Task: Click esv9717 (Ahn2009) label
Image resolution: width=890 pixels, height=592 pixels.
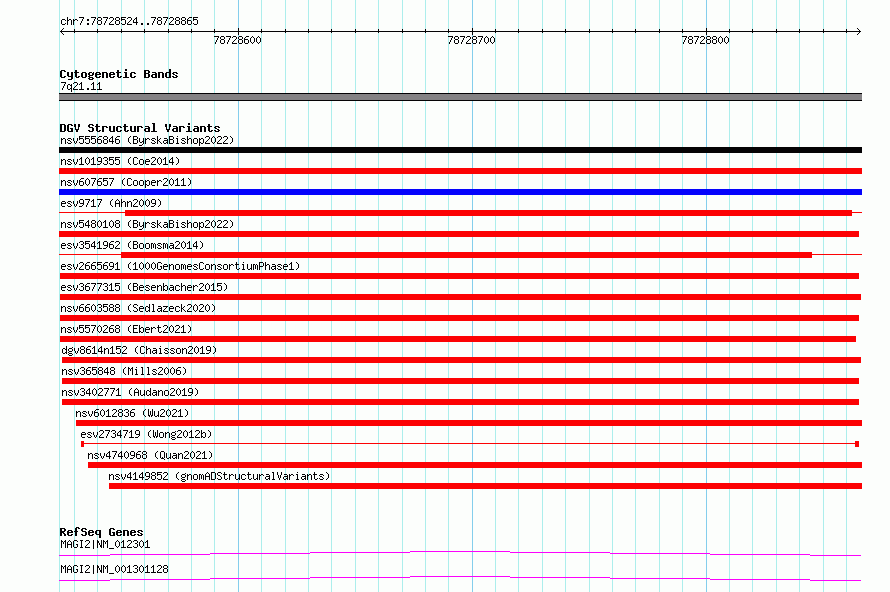Action: click(x=111, y=203)
